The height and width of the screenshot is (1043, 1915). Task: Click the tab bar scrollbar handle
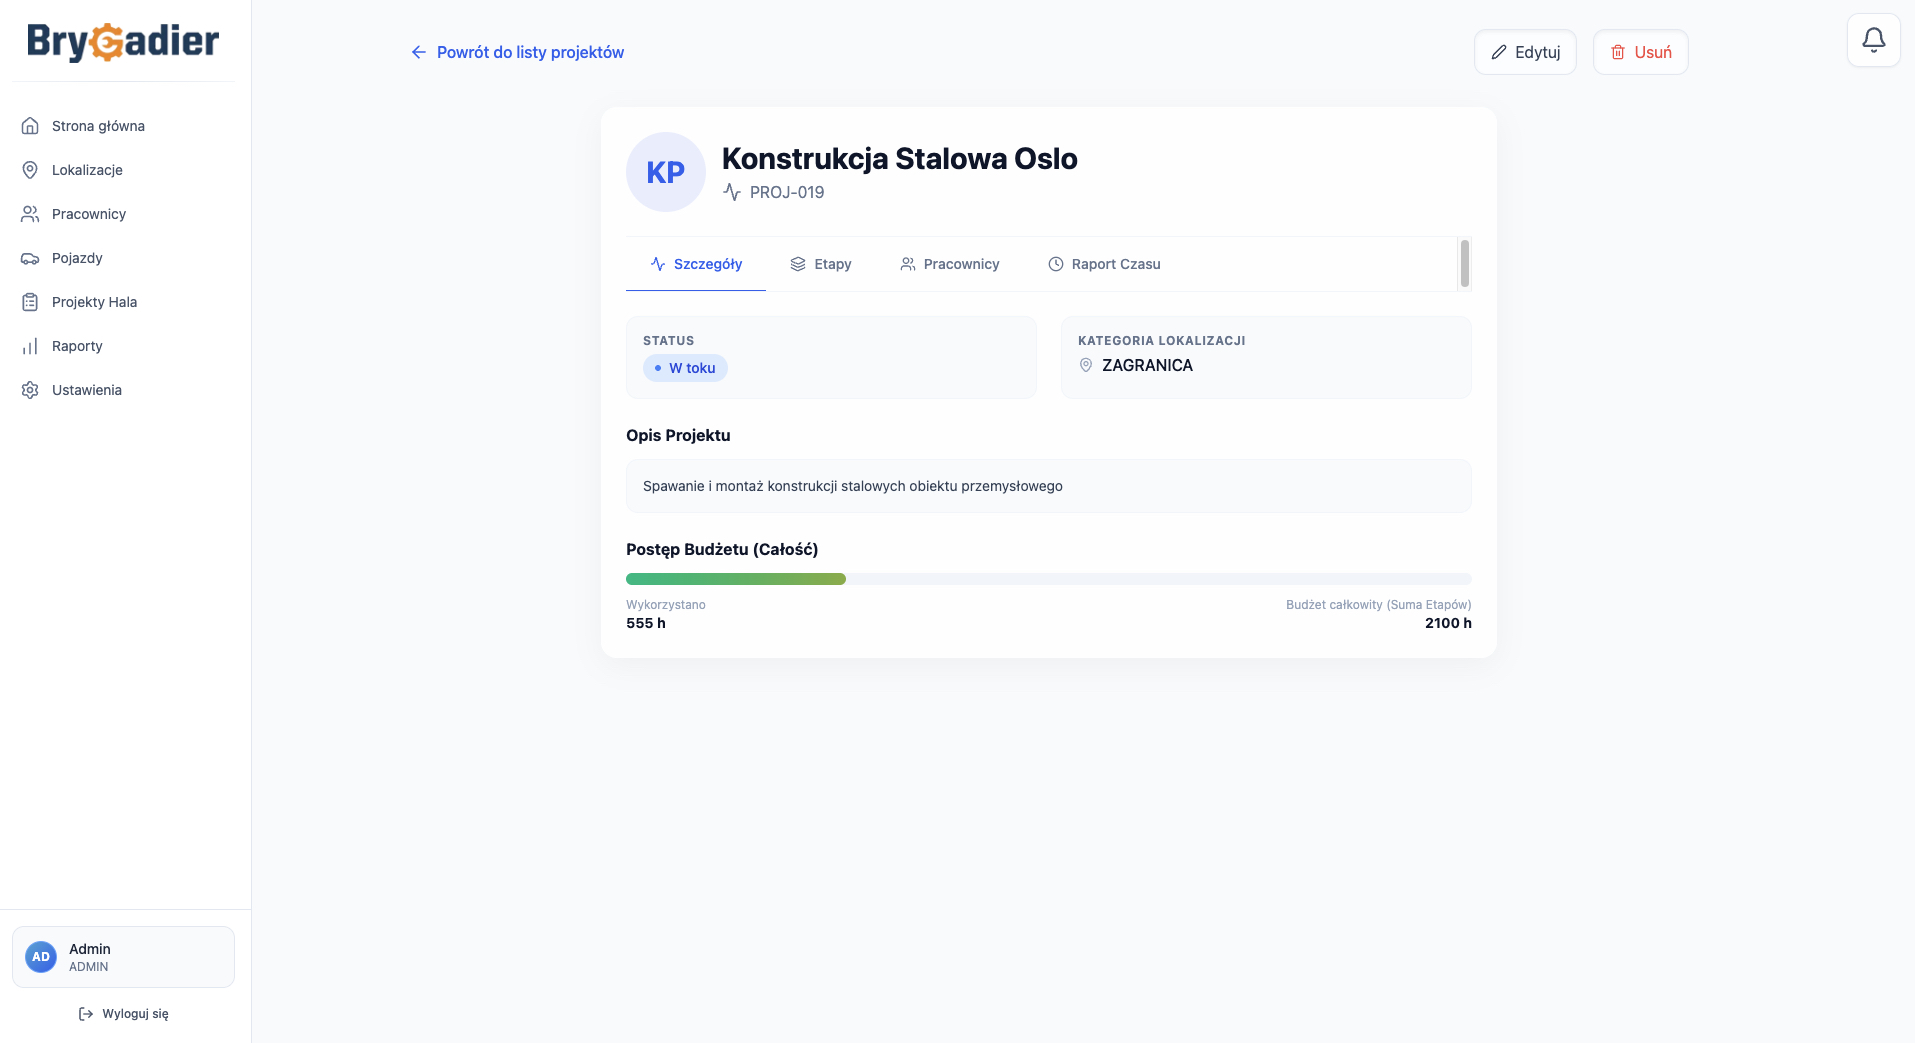click(x=1464, y=263)
